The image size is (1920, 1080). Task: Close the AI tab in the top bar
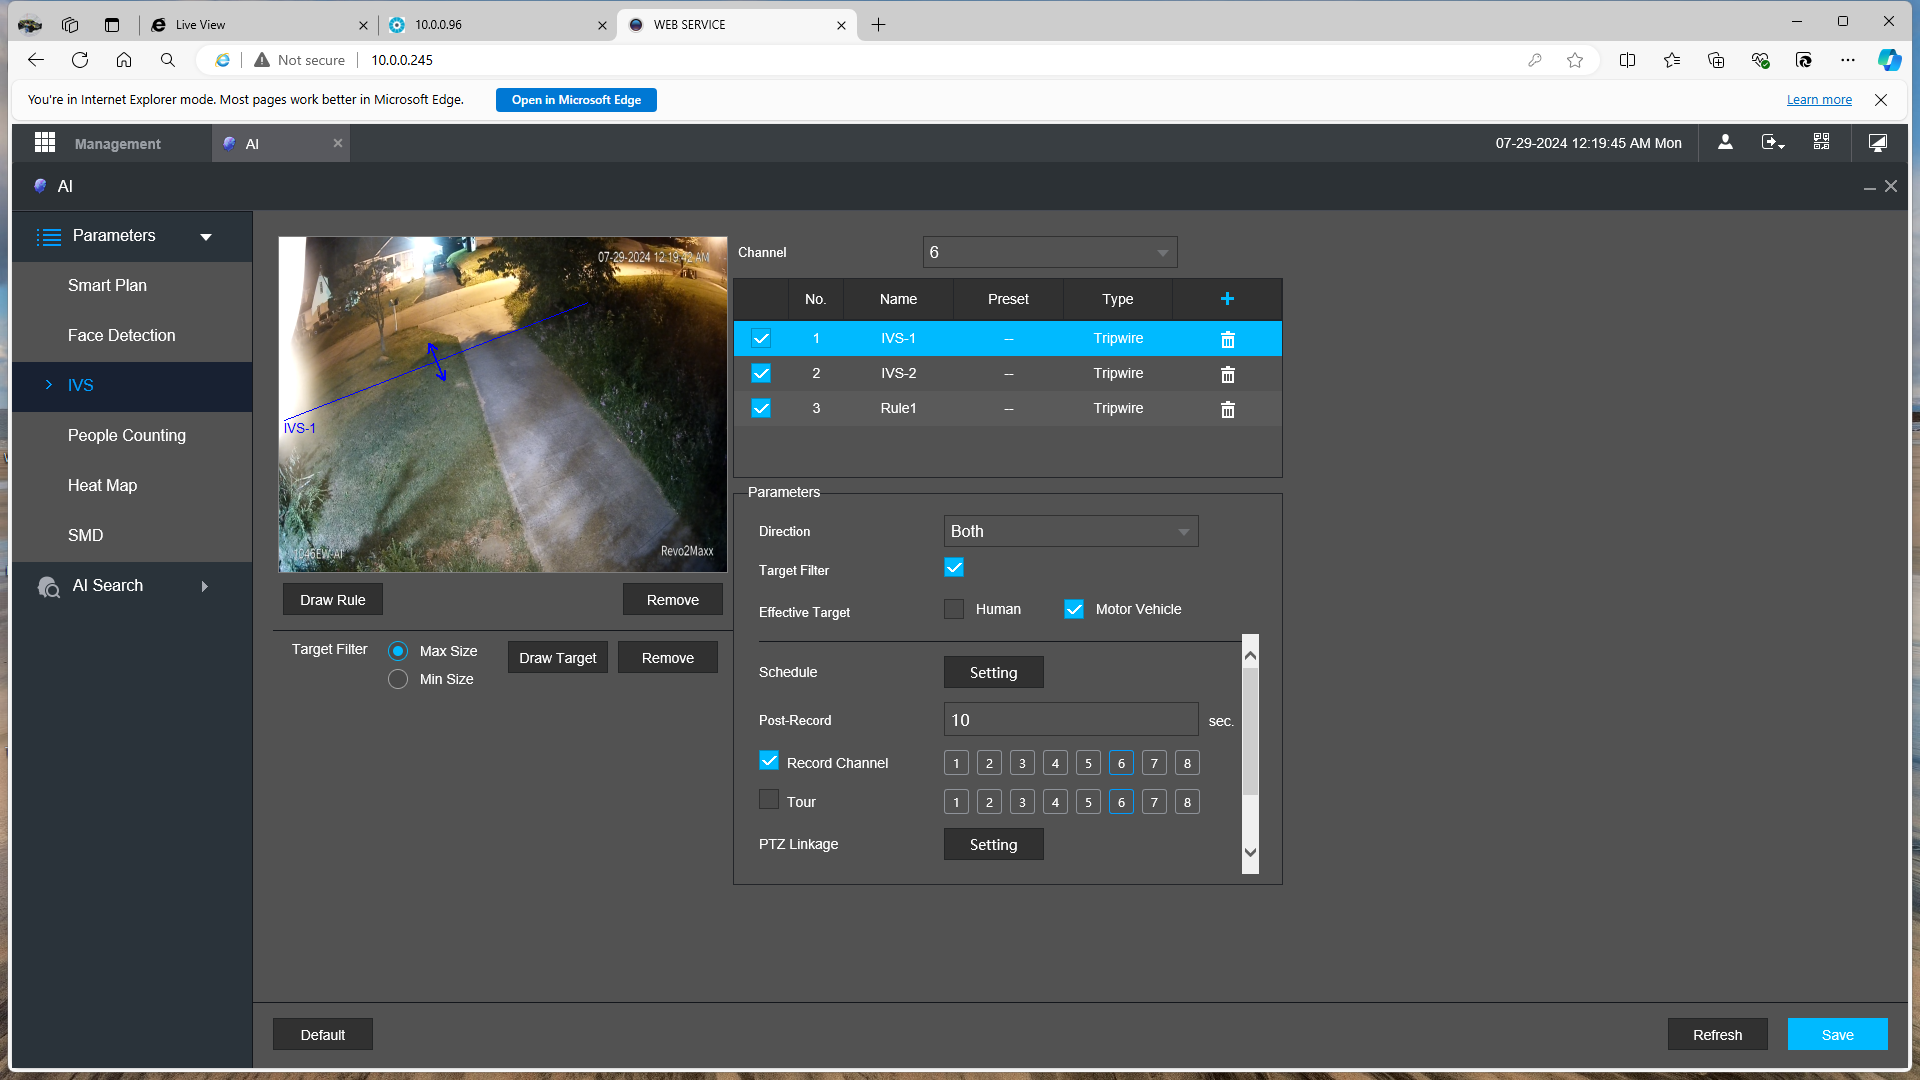pos(338,143)
